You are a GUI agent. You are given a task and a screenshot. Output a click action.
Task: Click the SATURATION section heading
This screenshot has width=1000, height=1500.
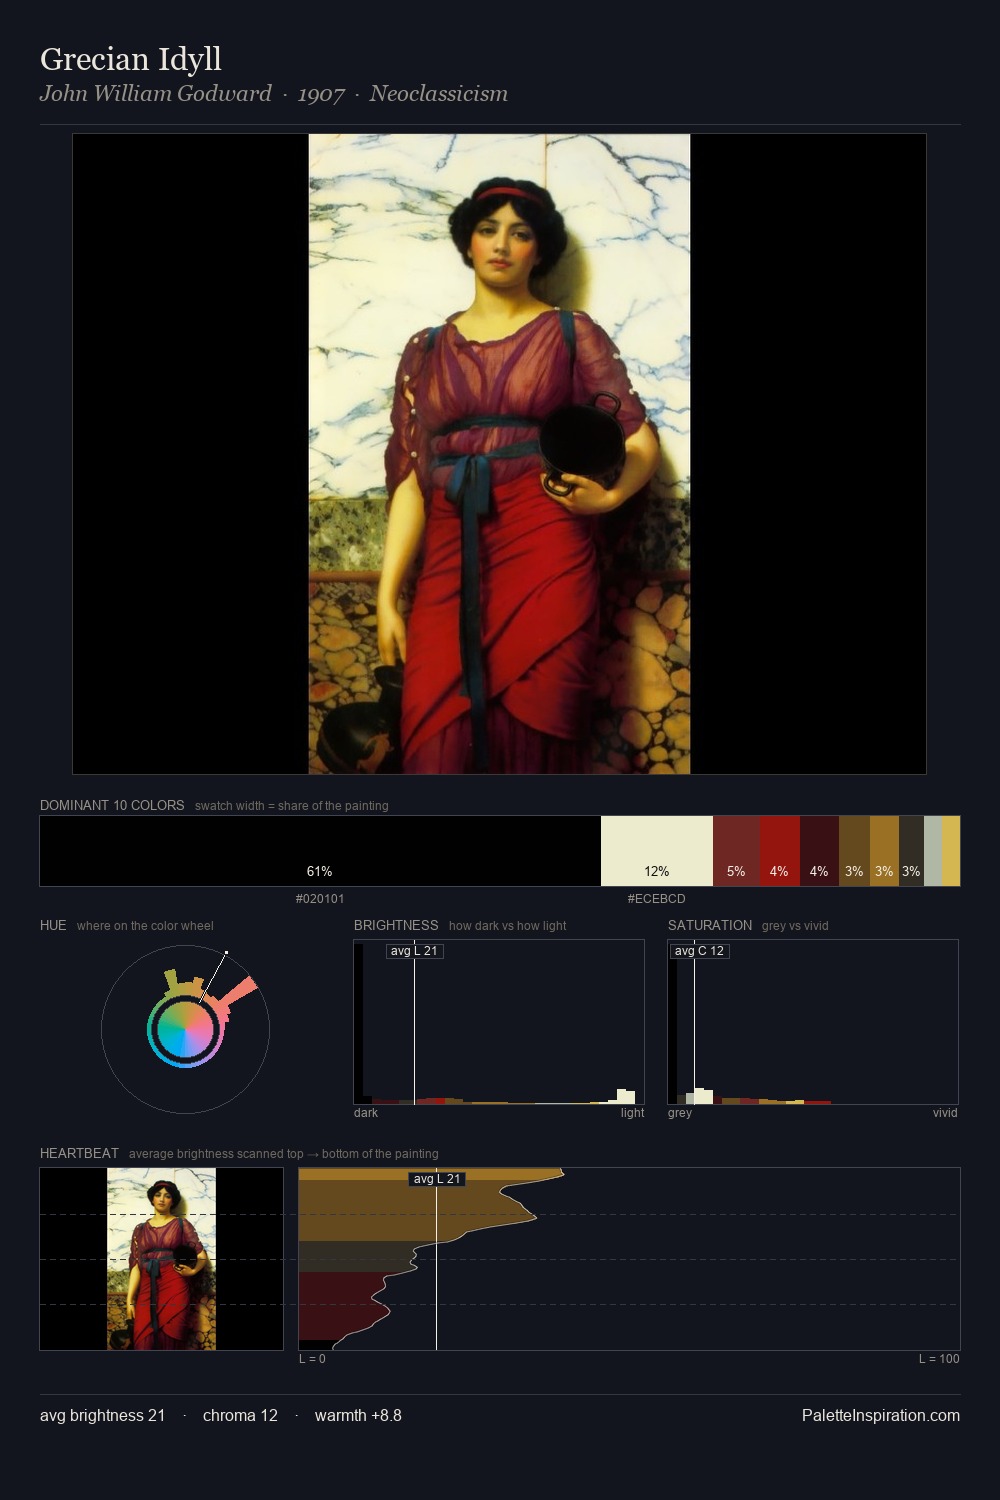(710, 925)
